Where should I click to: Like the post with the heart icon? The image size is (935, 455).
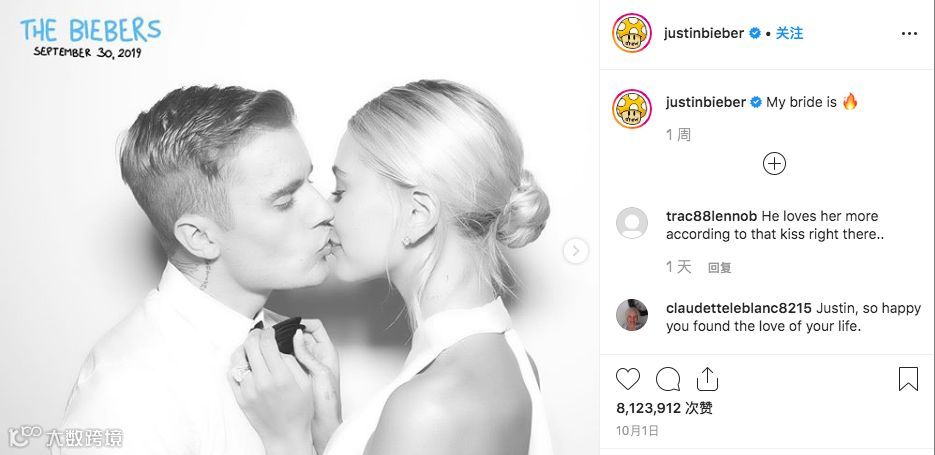[627, 379]
